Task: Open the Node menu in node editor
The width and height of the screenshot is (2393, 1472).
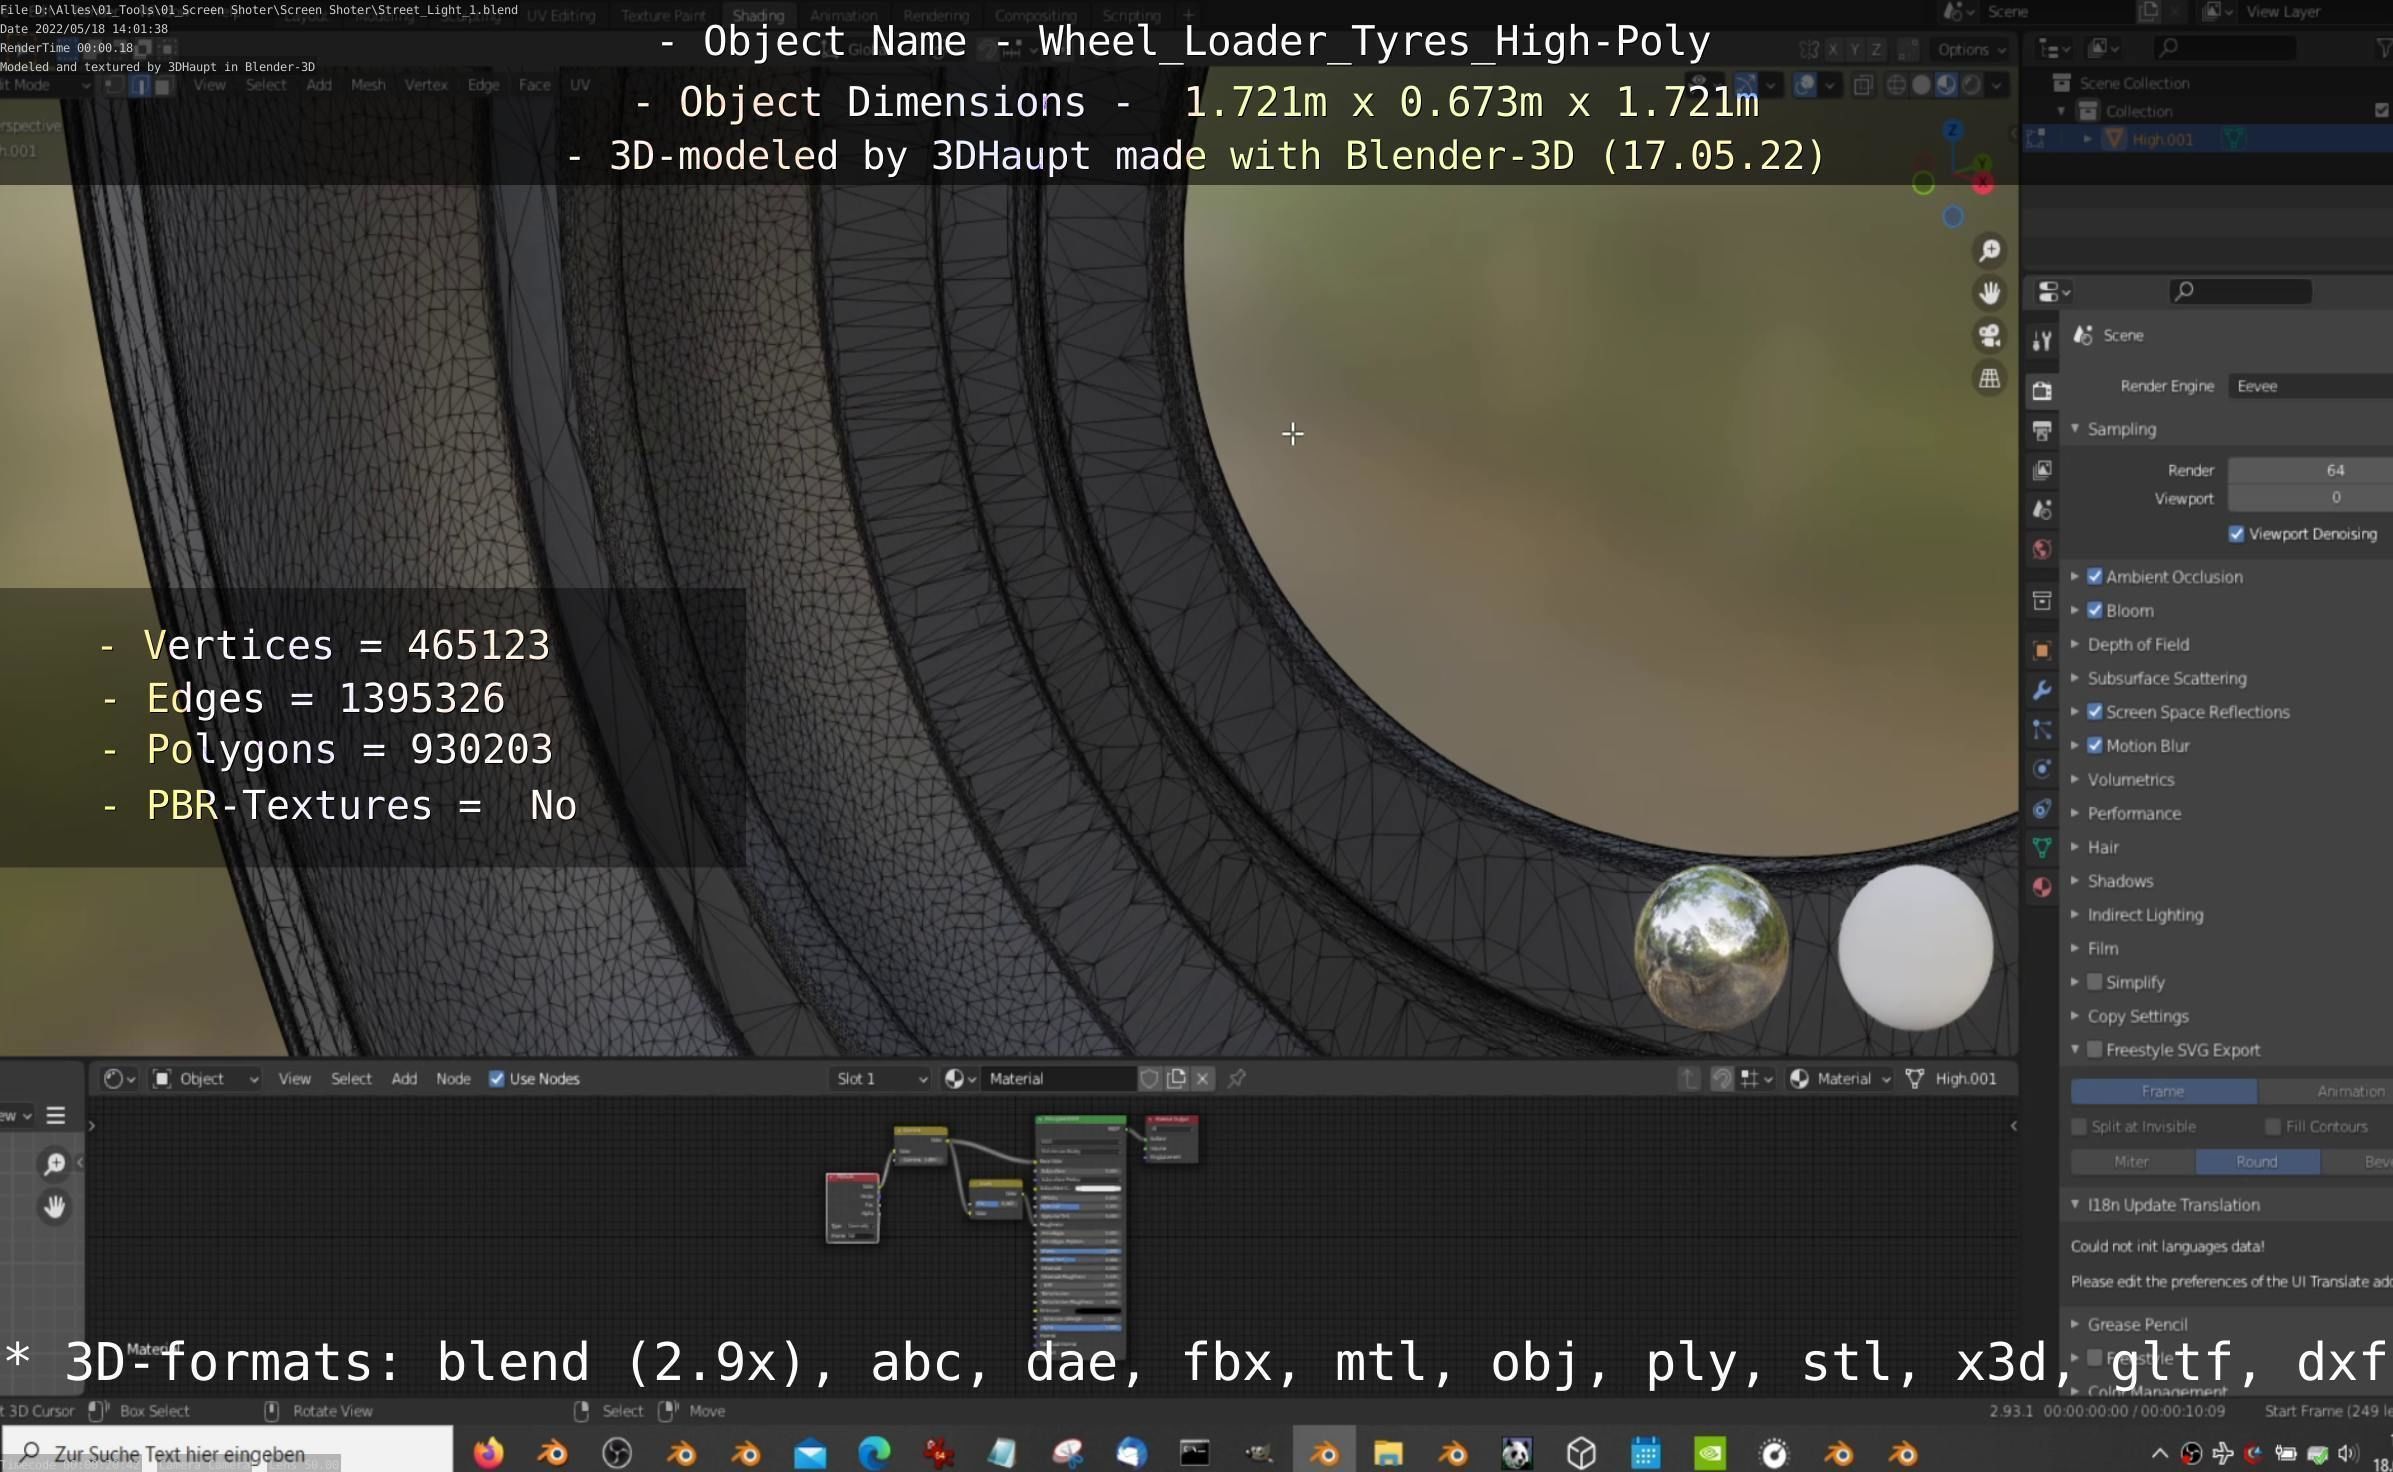Action: coord(453,1078)
